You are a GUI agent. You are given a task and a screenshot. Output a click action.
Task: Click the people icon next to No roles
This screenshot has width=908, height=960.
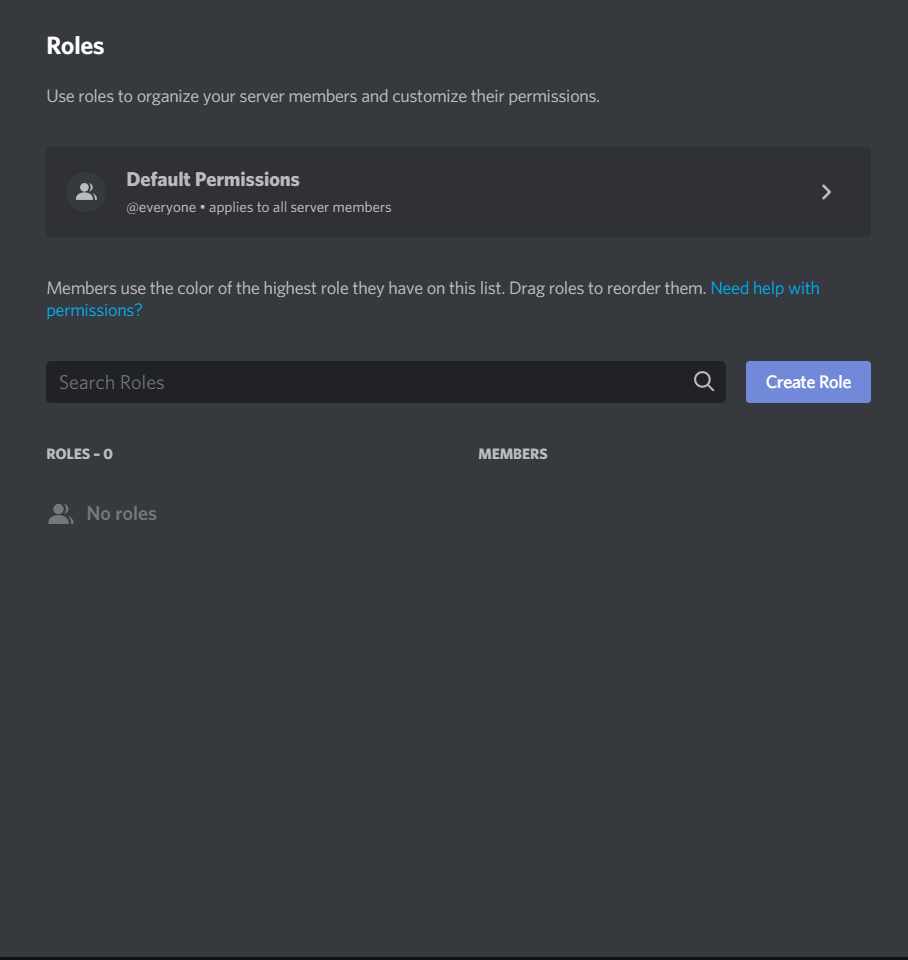click(x=60, y=514)
